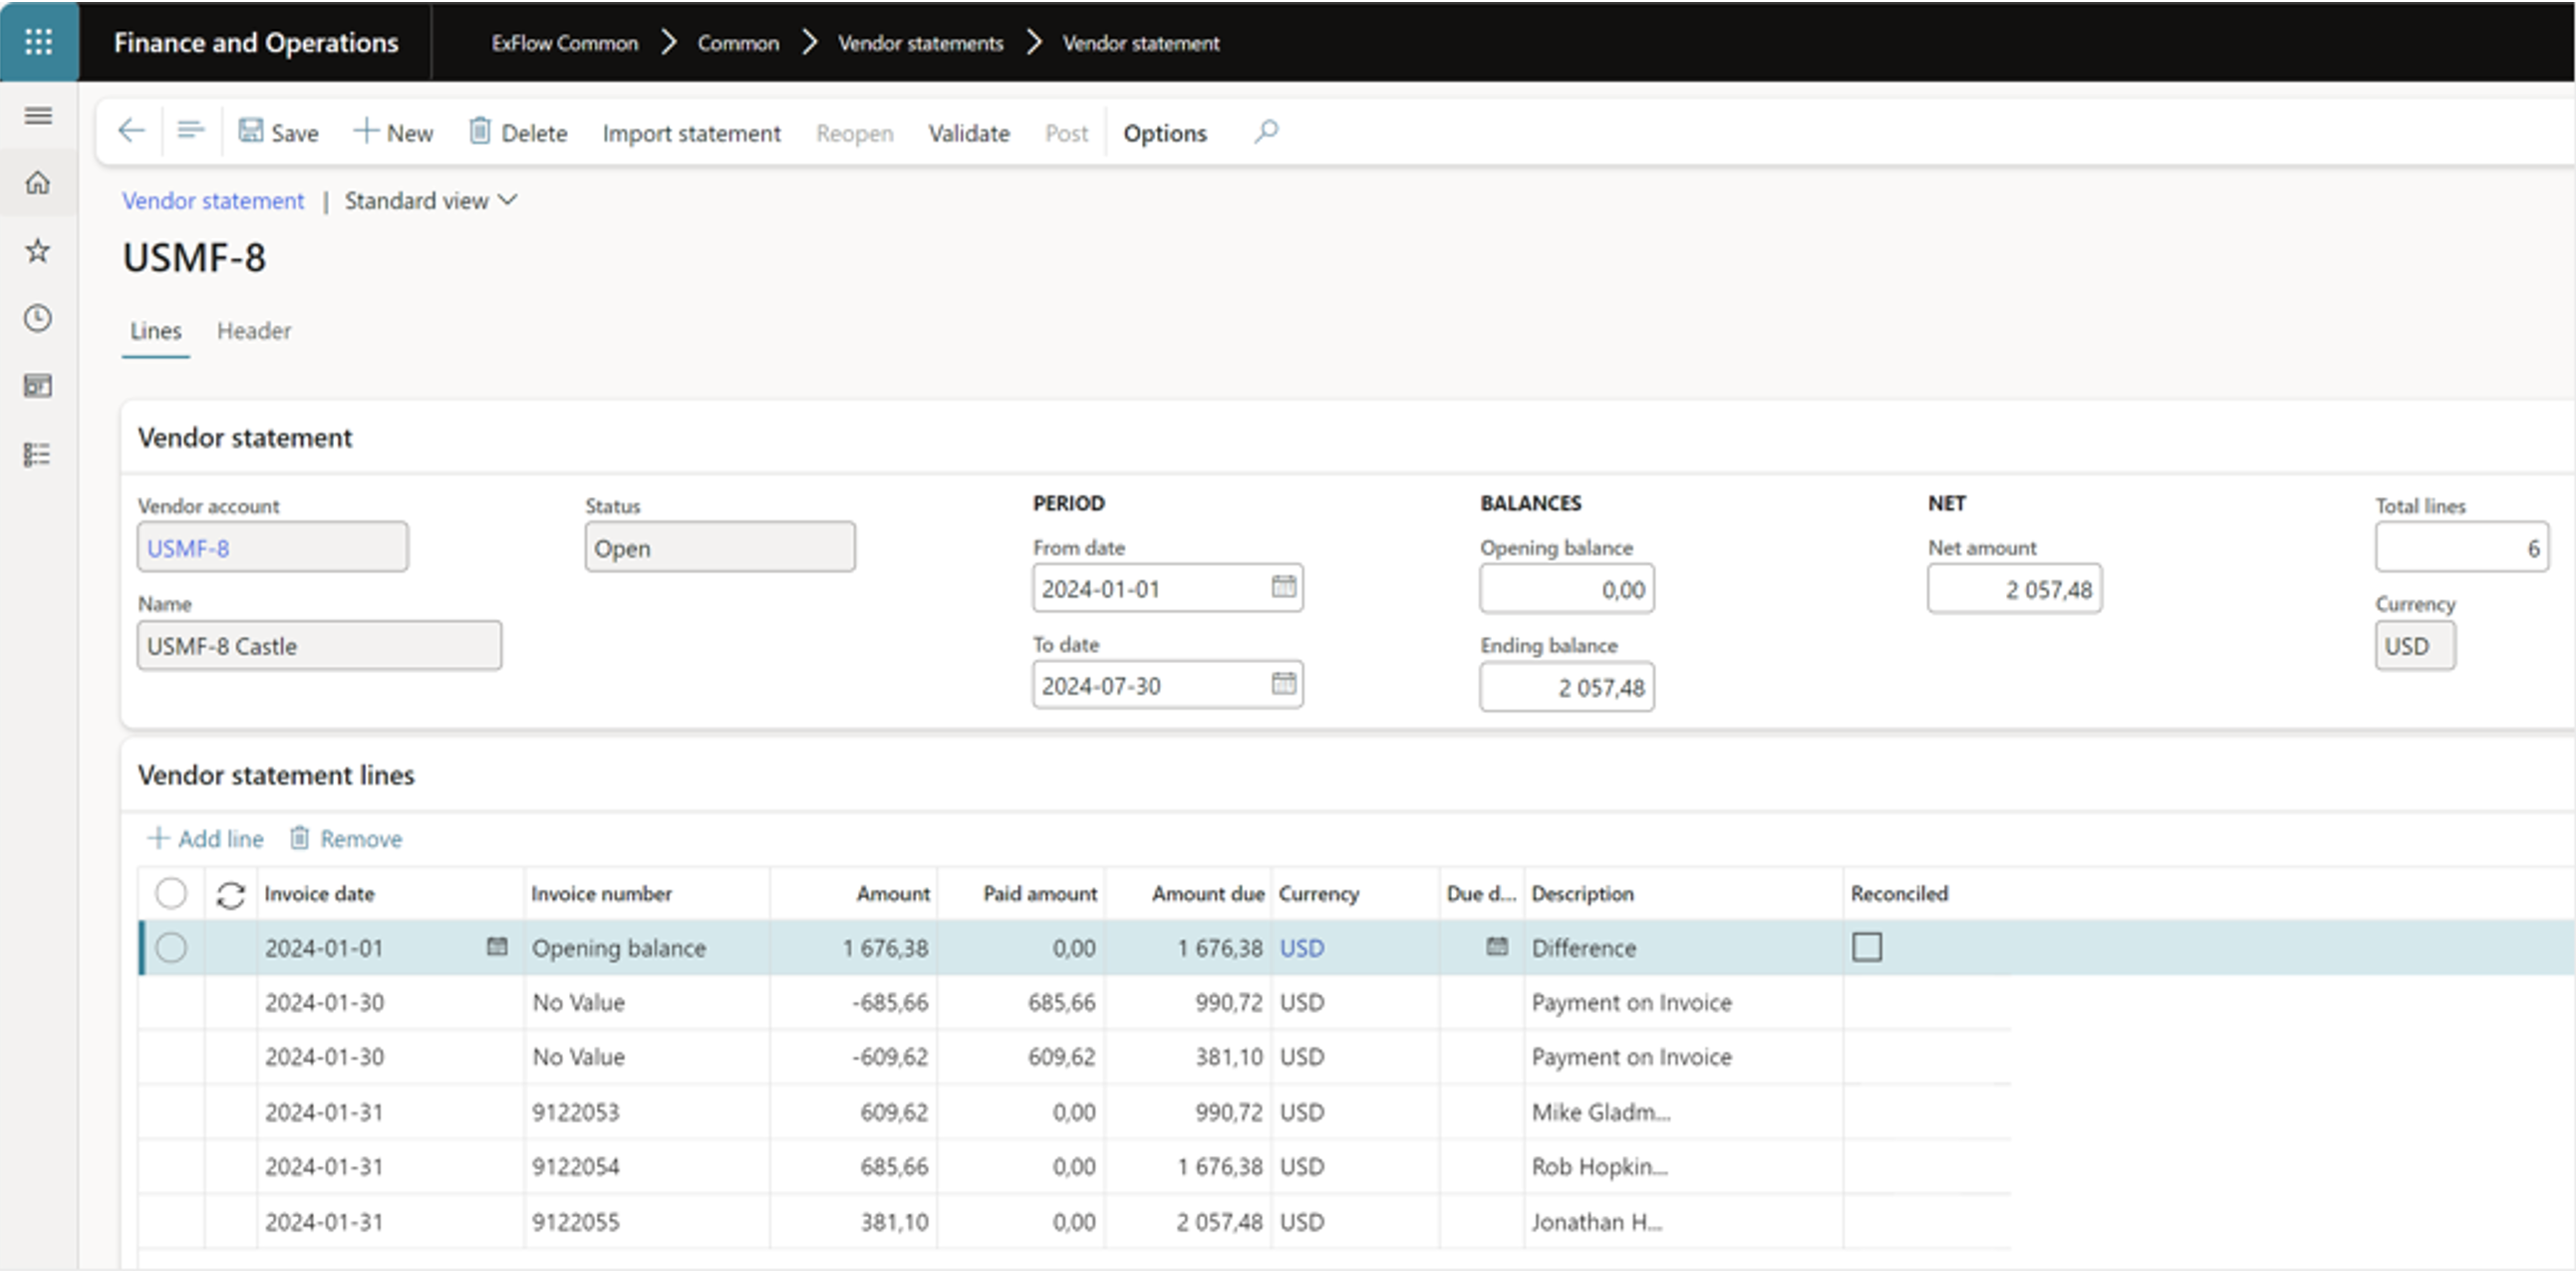Screen dimensions: 2576x1271
Task: Open Due date calendar icon in first row
Action: pyautogui.click(x=1497, y=946)
